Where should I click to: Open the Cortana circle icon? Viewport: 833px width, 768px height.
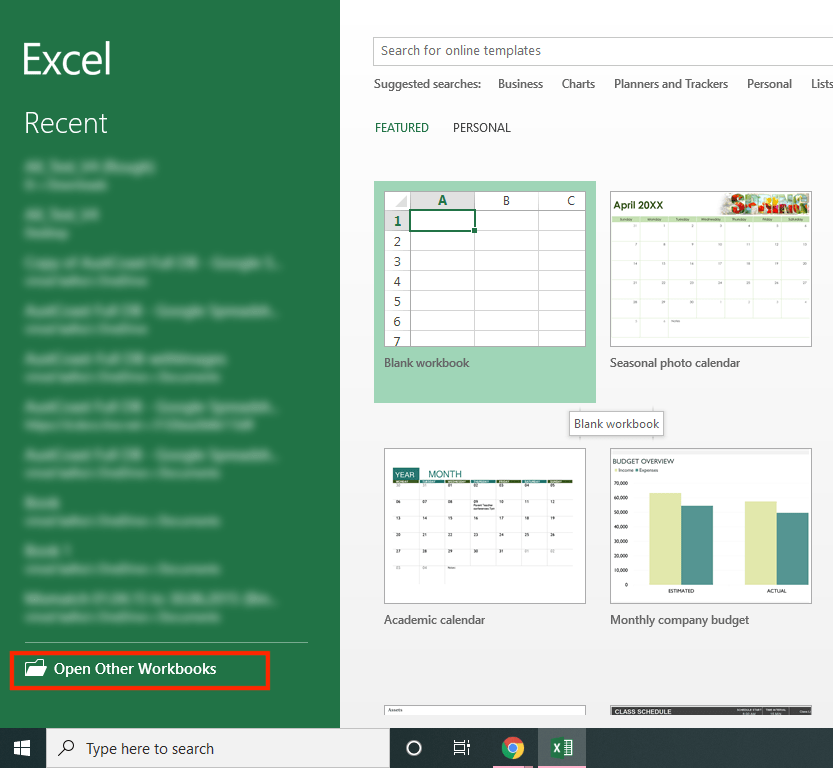coord(414,748)
